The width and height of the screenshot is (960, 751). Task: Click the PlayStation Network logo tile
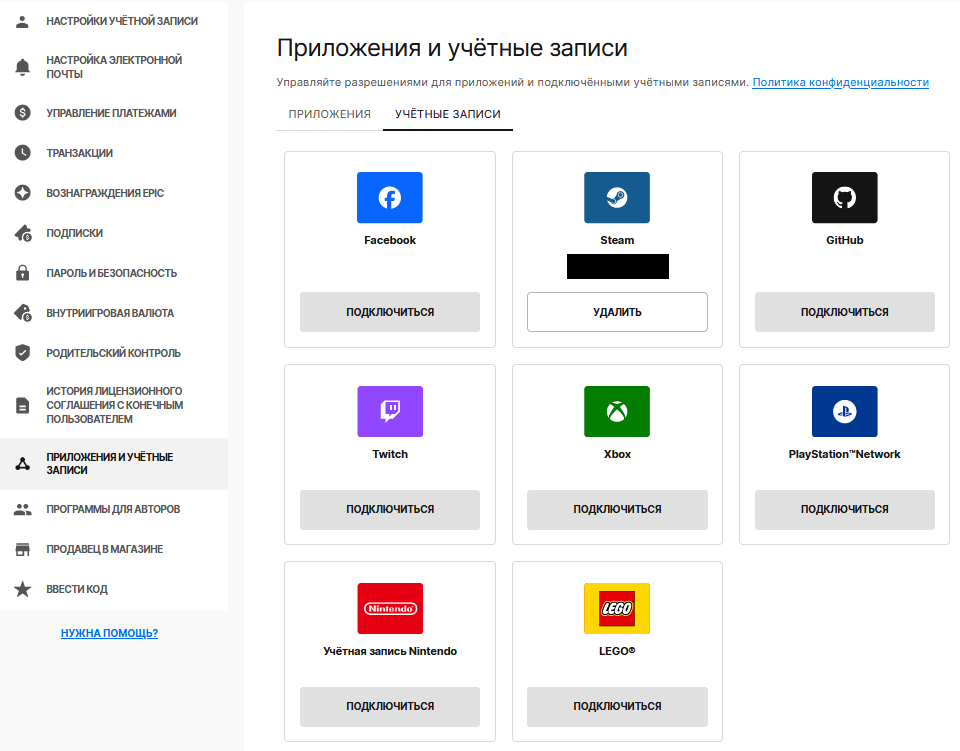click(845, 411)
